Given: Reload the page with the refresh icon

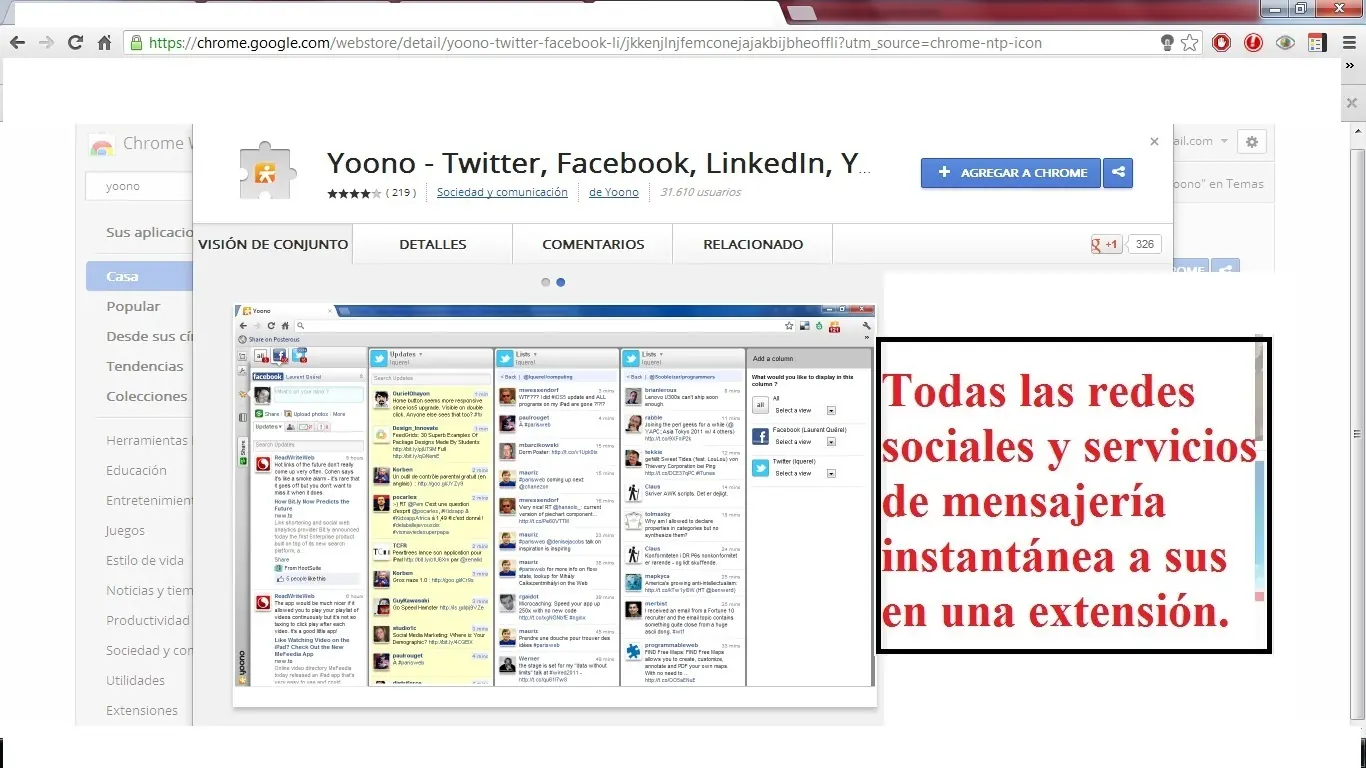Looking at the screenshot, I should tap(75, 43).
